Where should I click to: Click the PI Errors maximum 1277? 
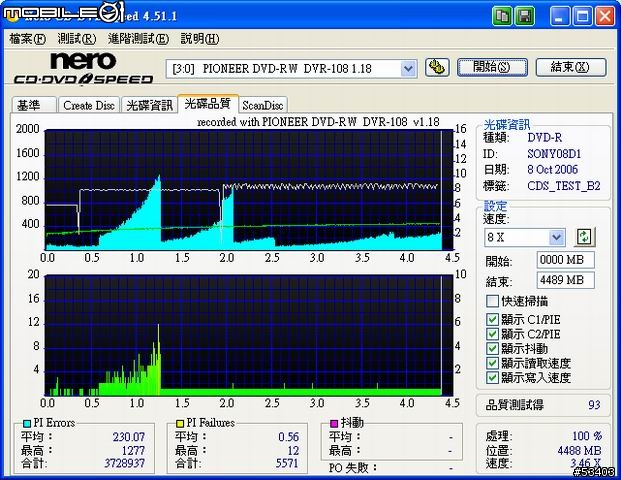pyautogui.click(x=133, y=450)
